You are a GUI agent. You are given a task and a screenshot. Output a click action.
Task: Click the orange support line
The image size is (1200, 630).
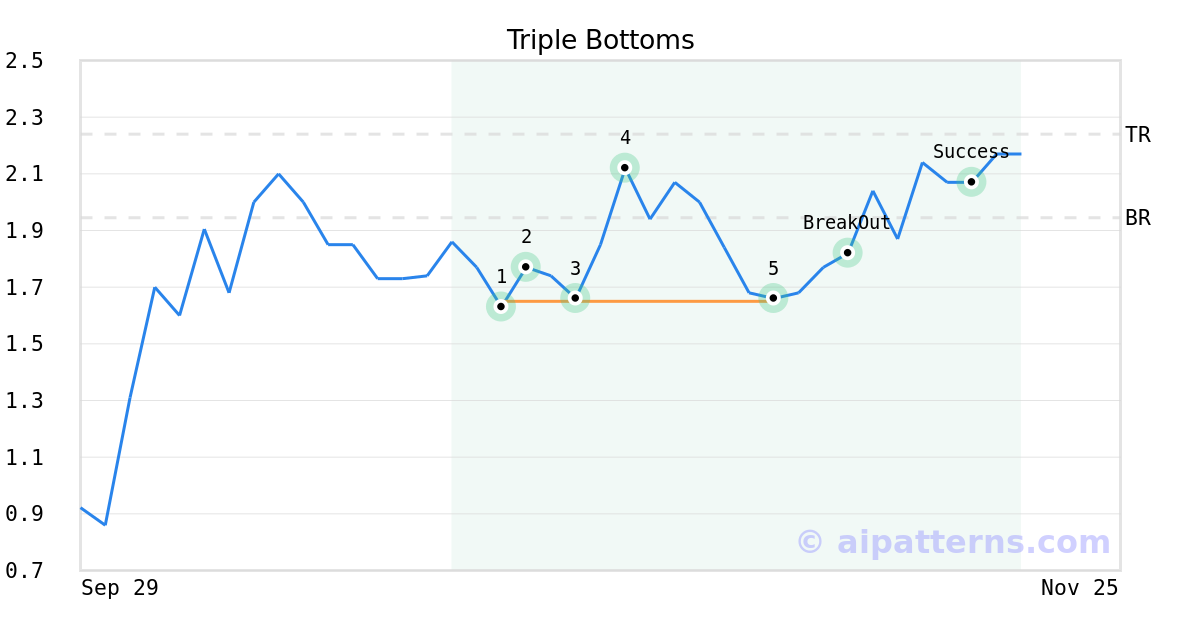point(670,301)
